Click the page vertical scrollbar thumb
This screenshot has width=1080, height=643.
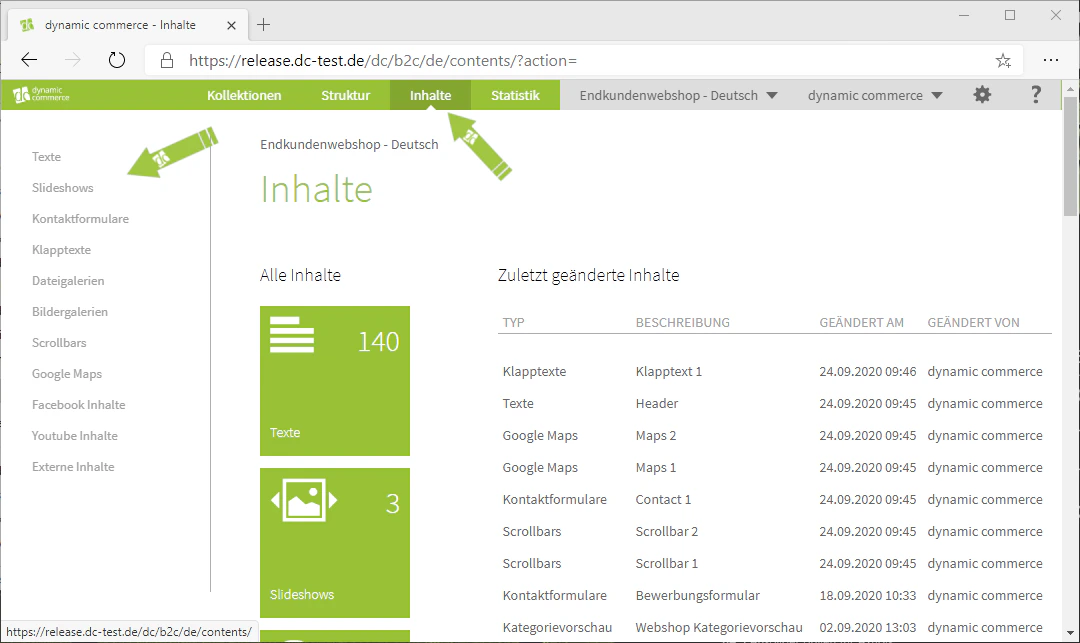(x=1070, y=157)
